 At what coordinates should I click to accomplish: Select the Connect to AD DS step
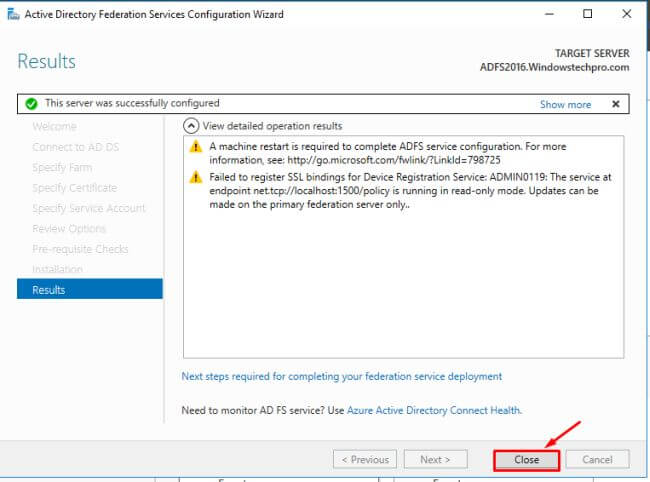pos(75,147)
